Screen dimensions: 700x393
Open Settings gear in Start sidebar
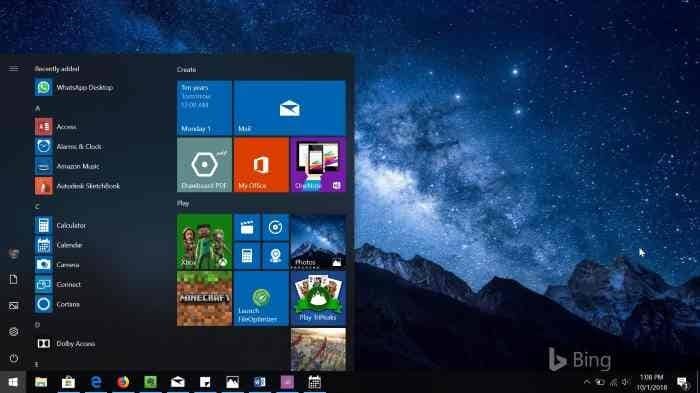tap(13, 331)
